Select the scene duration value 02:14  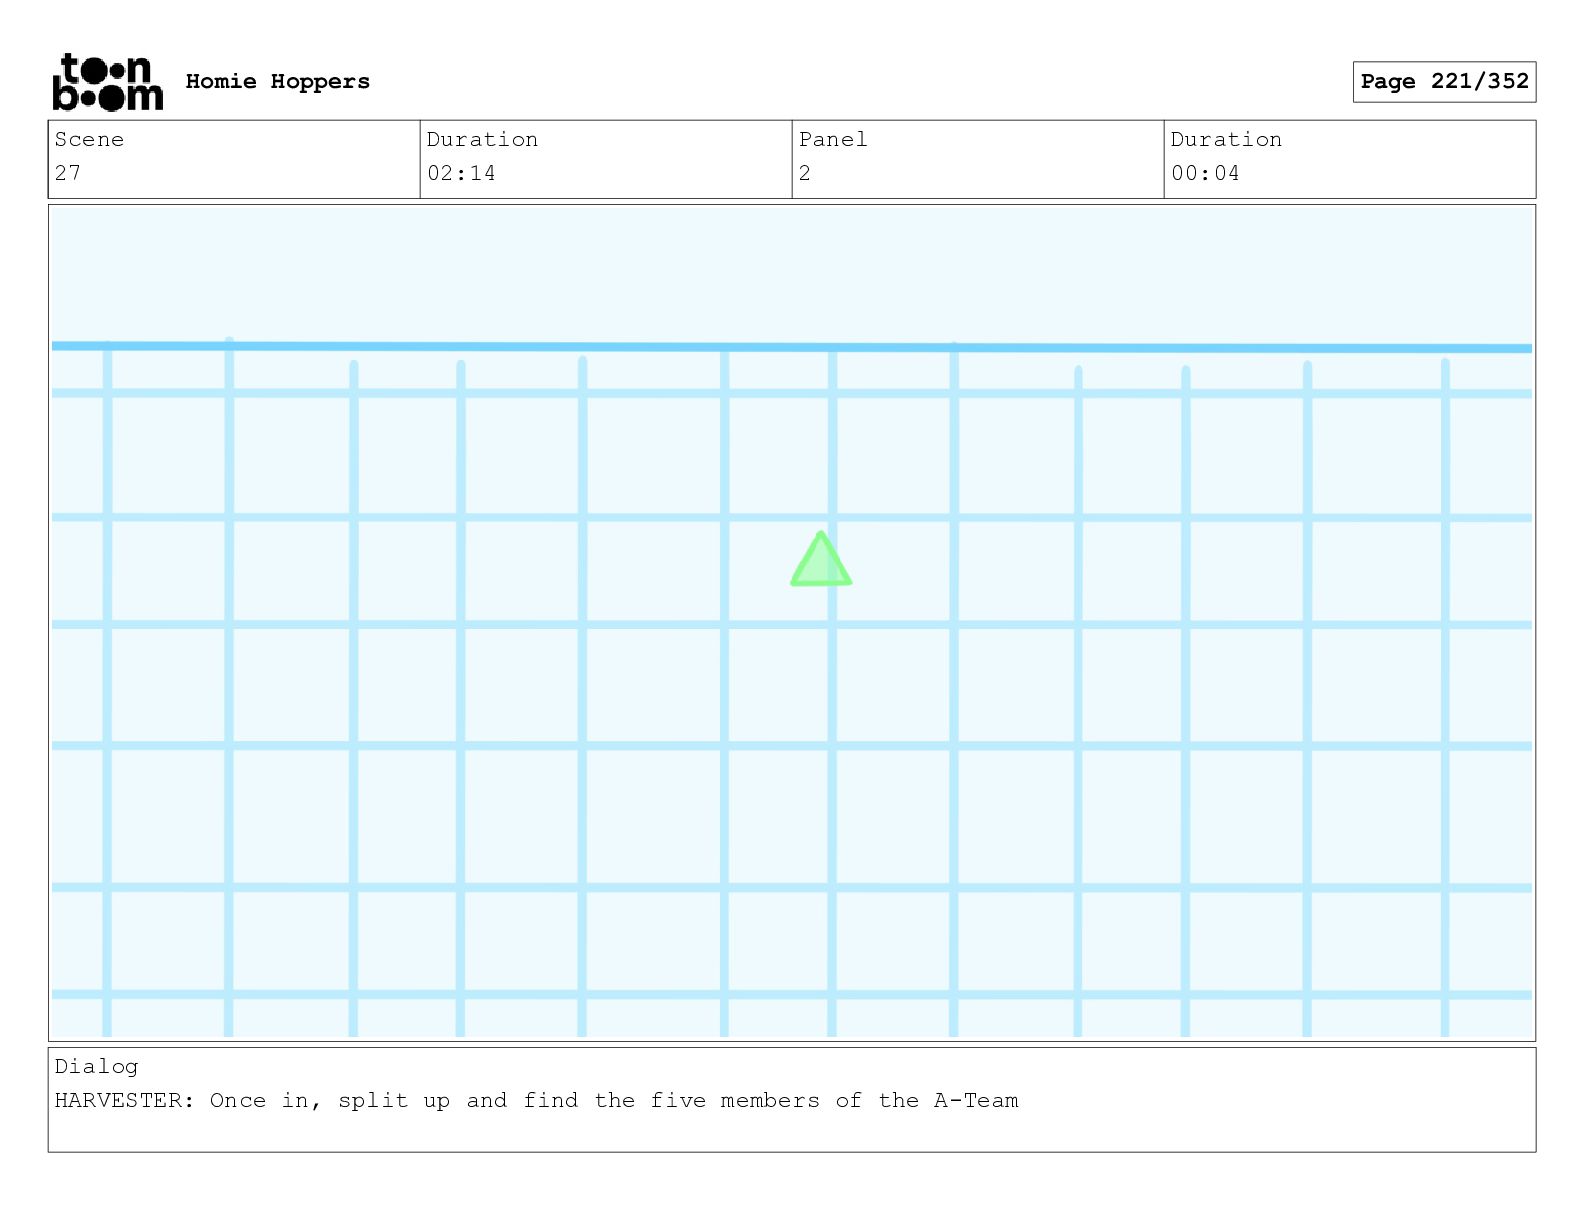pos(461,173)
